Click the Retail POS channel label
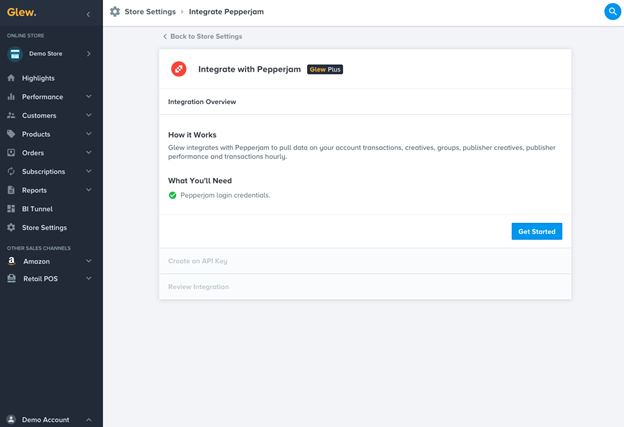The height and width of the screenshot is (427, 624). pyautogui.click(x=40, y=279)
